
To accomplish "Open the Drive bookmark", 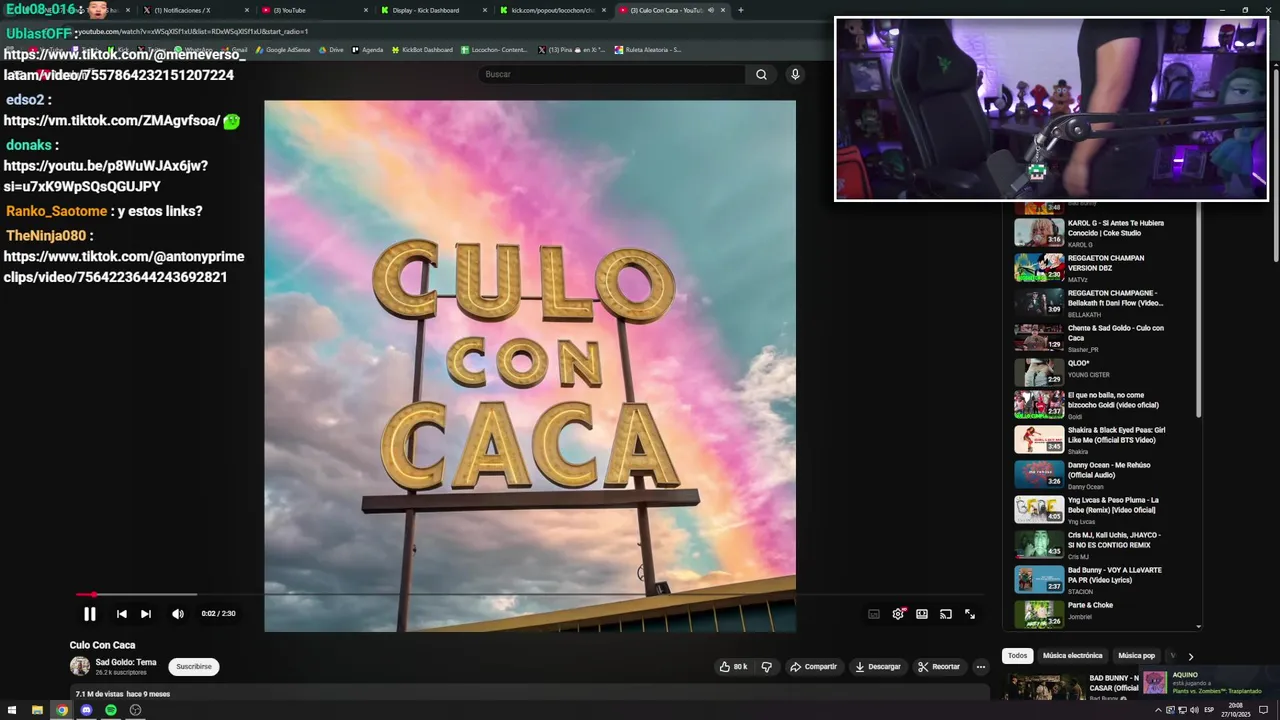I will [332, 50].
